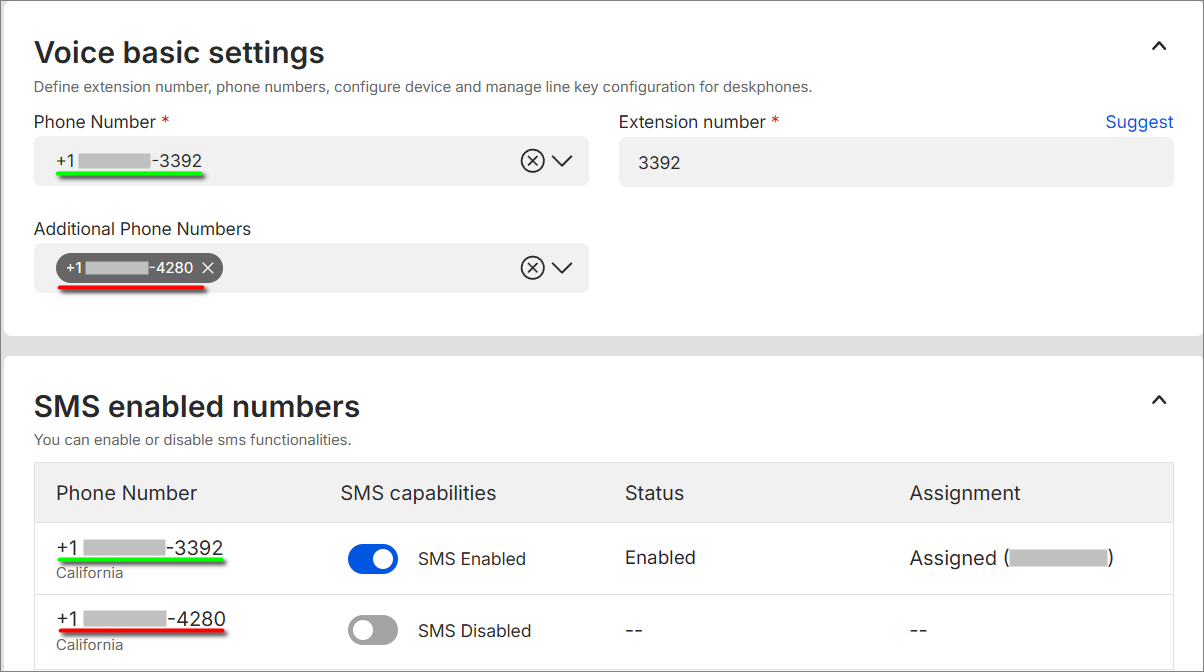Viewport: 1204px width, 672px height.
Task: Select the SMS capabilities column header
Action: coord(418,493)
